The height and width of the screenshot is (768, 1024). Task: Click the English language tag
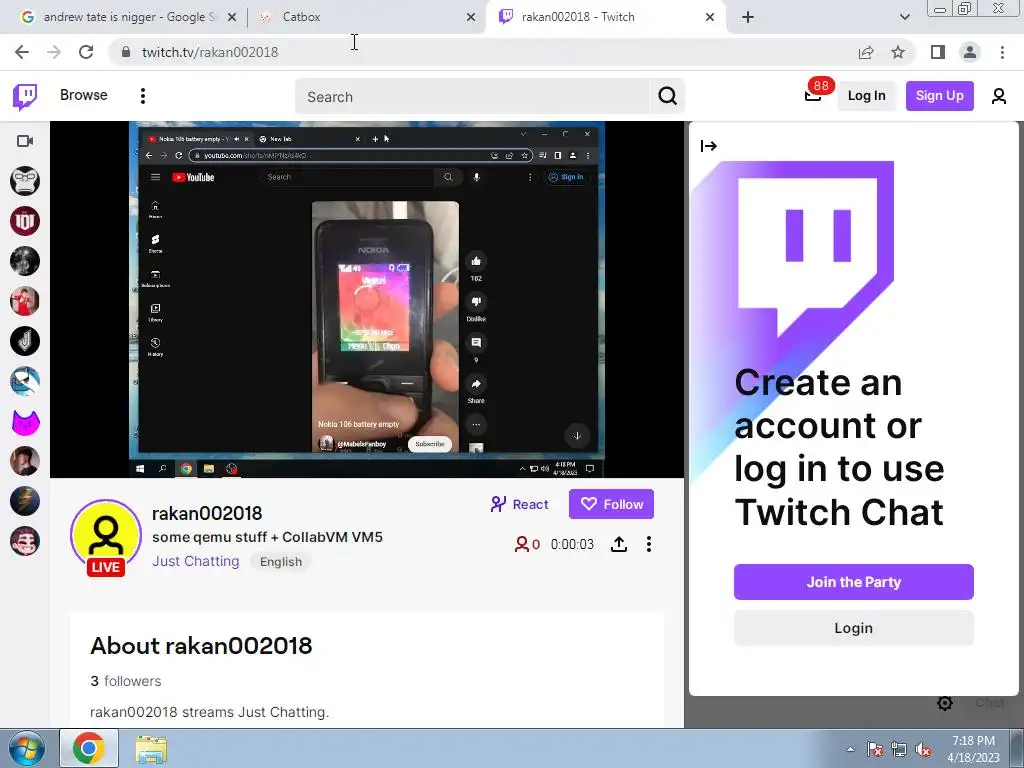[281, 562]
